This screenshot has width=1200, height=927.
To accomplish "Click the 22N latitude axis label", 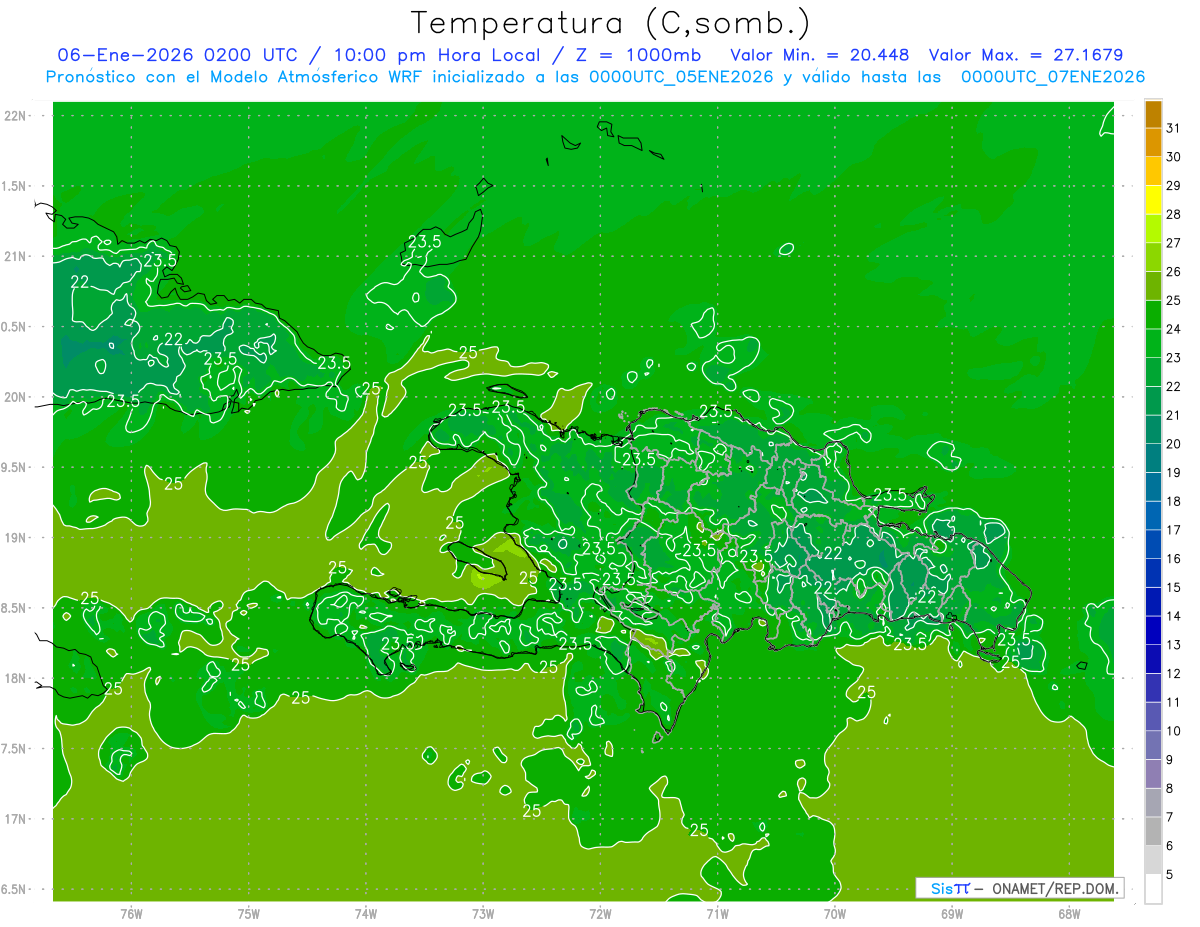I will [16, 116].
